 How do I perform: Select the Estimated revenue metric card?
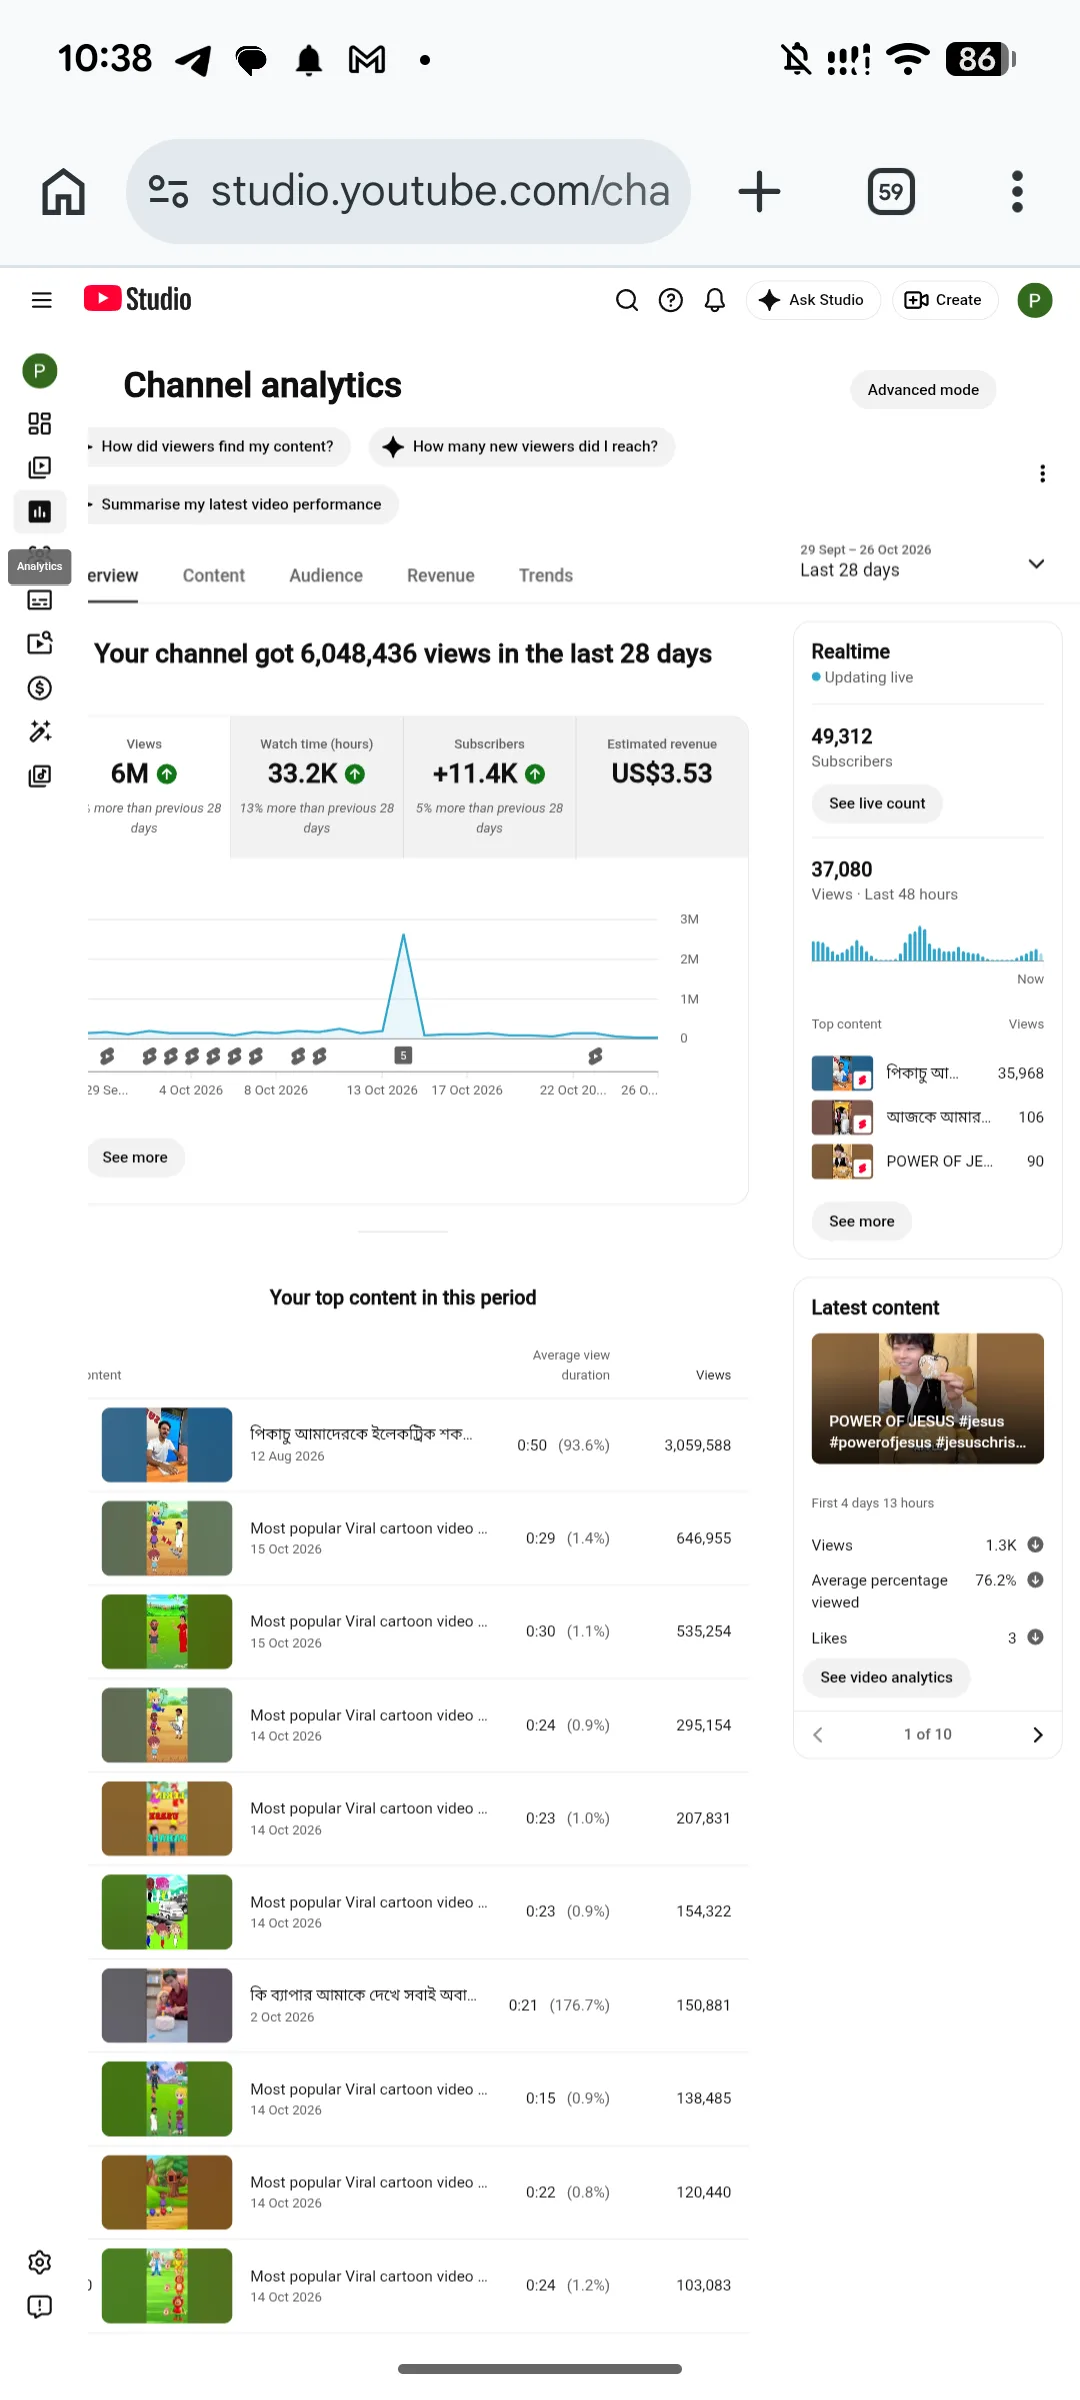(x=662, y=787)
